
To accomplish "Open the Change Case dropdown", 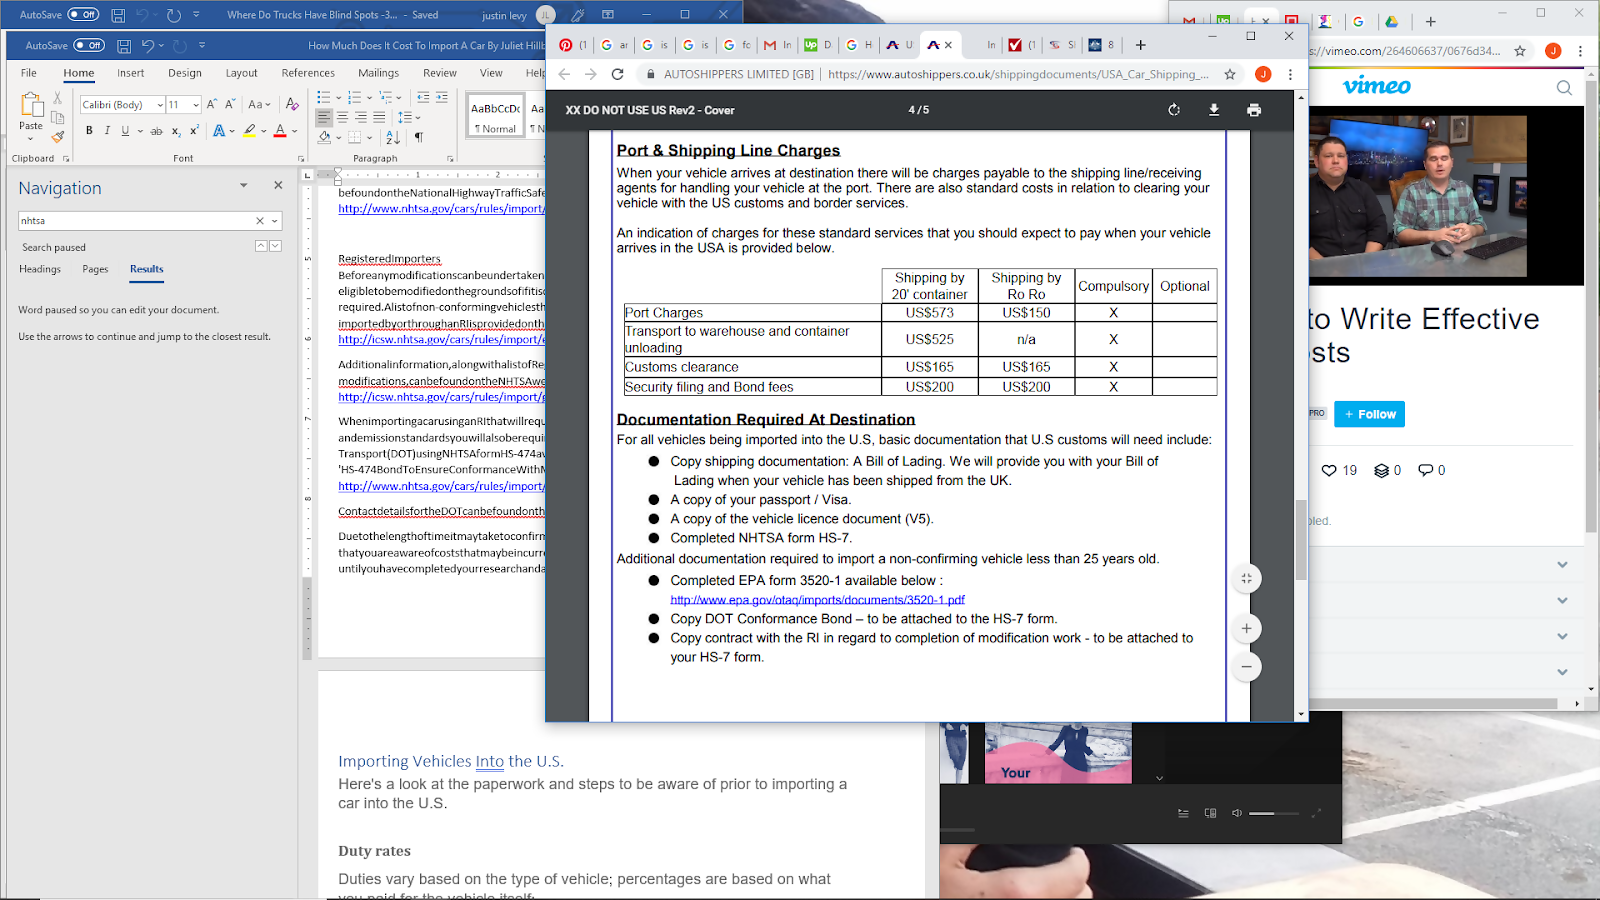I will tap(258, 104).
